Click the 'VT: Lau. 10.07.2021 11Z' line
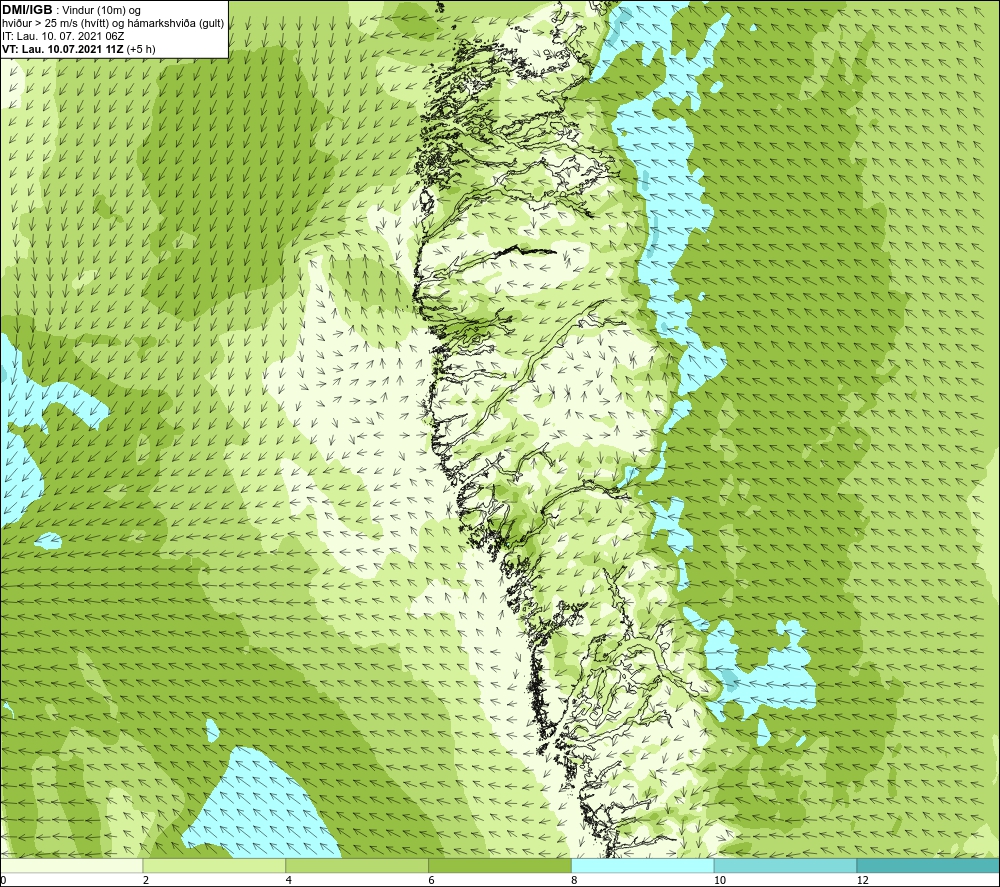Screen dimensions: 1000x887 78,49
